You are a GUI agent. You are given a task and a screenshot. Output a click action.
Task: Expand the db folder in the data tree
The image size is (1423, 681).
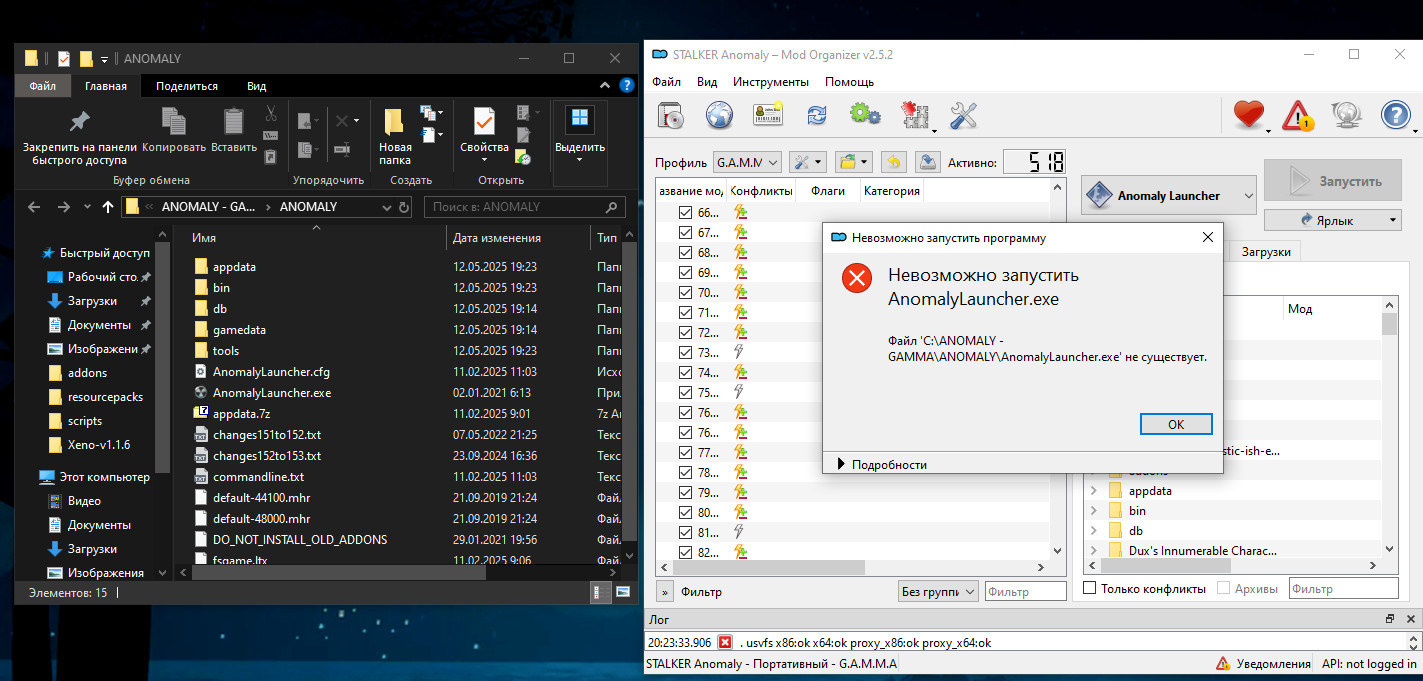[x=1093, y=531]
